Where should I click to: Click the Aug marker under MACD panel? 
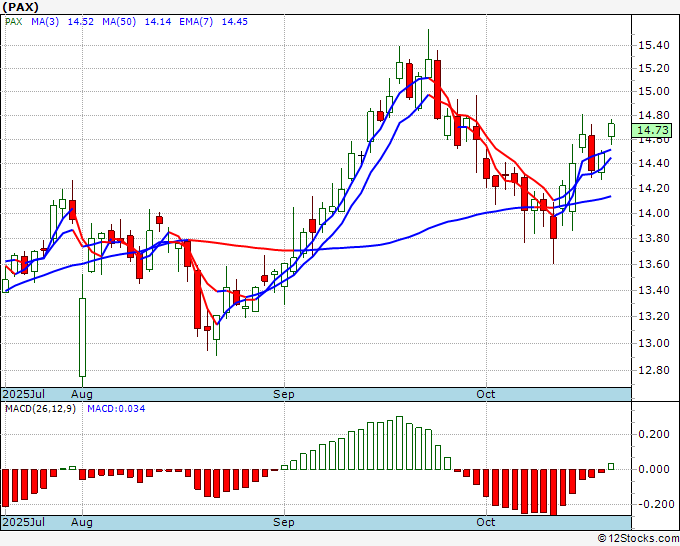tap(82, 522)
